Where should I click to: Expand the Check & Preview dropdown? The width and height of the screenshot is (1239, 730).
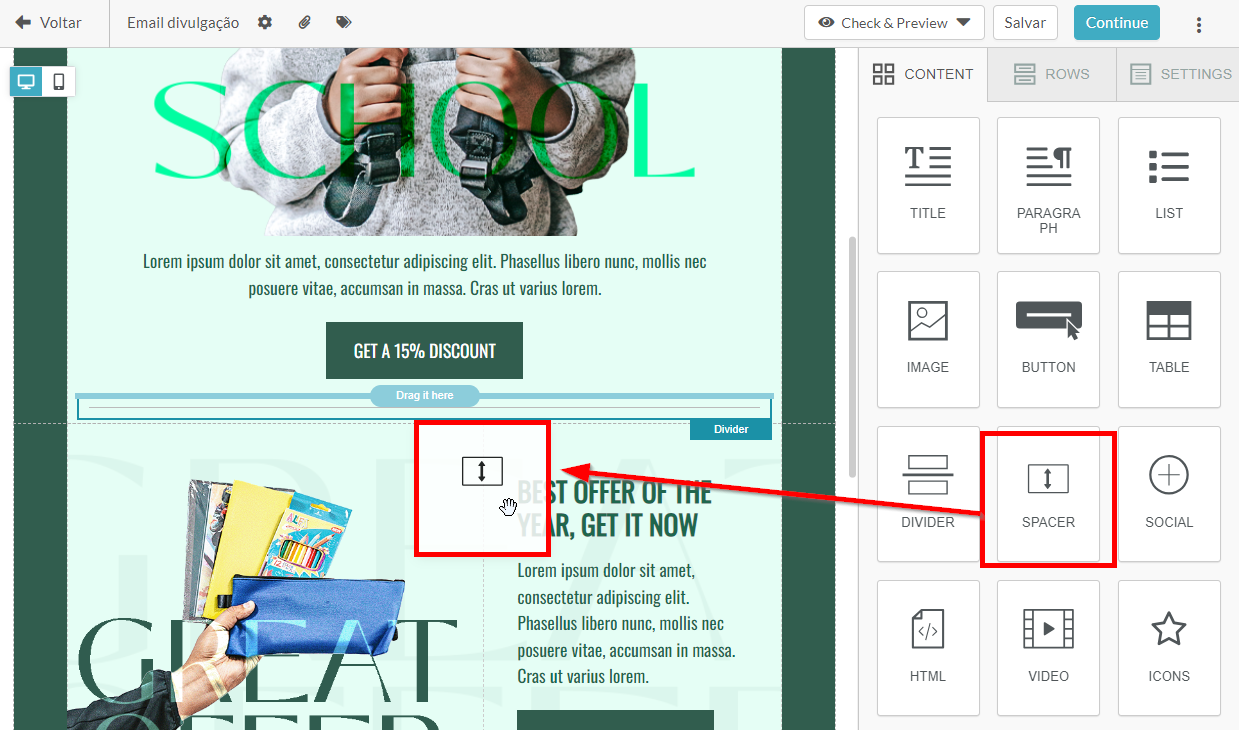pyautogui.click(x=894, y=23)
